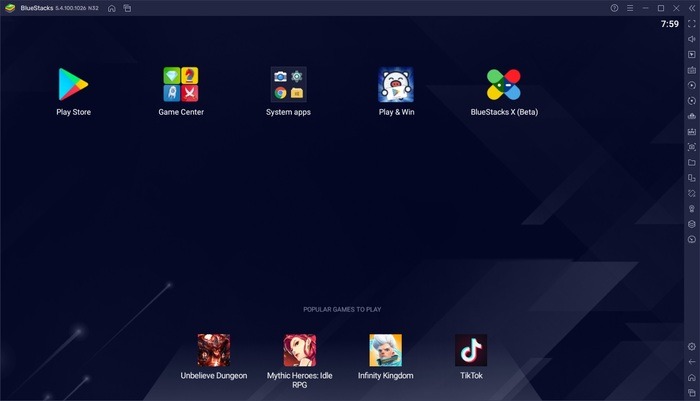Open Infinity Kingdom game
700x401 pixels.
pyautogui.click(x=385, y=350)
